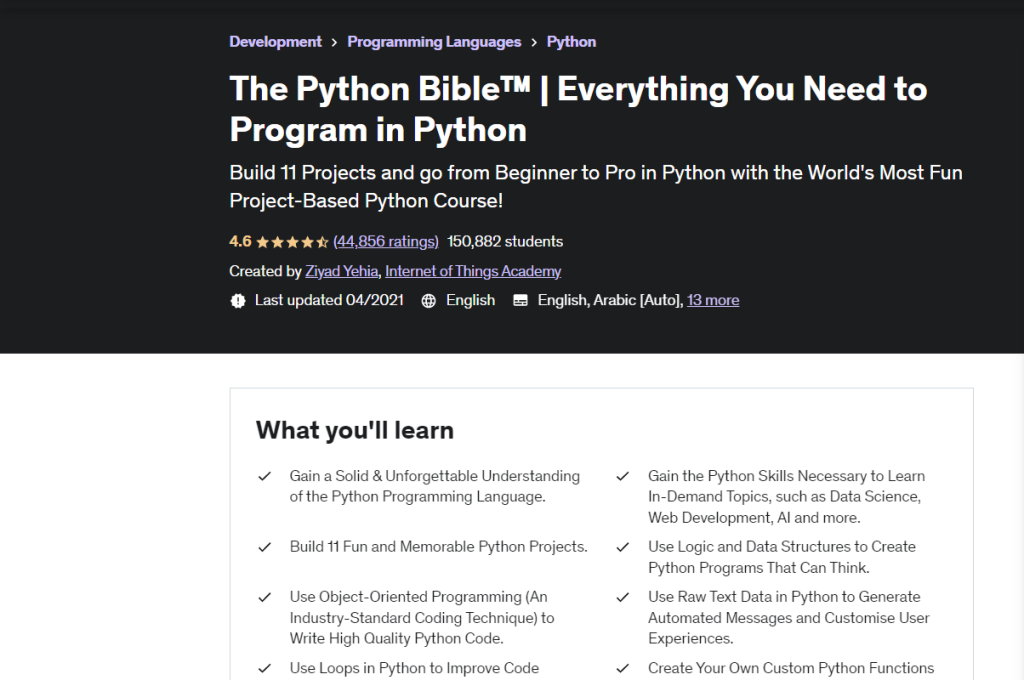Click the closed captions icon
Screen dimensions: 1024x680
tap(520, 300)
